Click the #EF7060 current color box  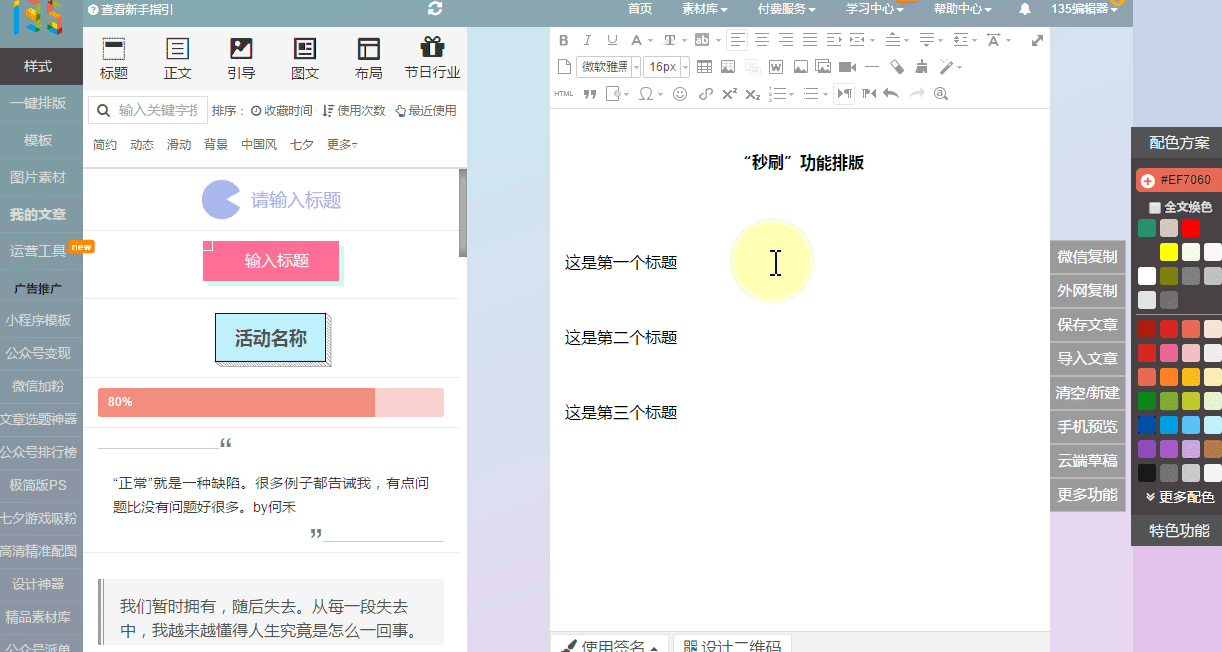coord(1178,180)
